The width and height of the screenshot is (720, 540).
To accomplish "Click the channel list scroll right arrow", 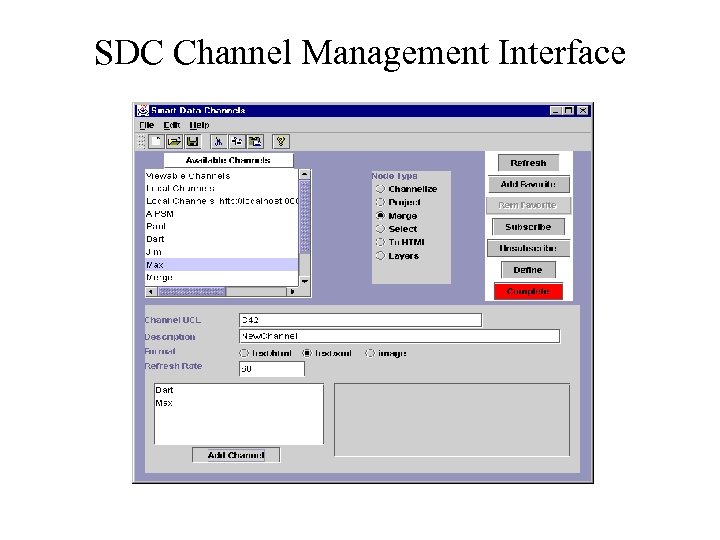I will coord(292,292).
